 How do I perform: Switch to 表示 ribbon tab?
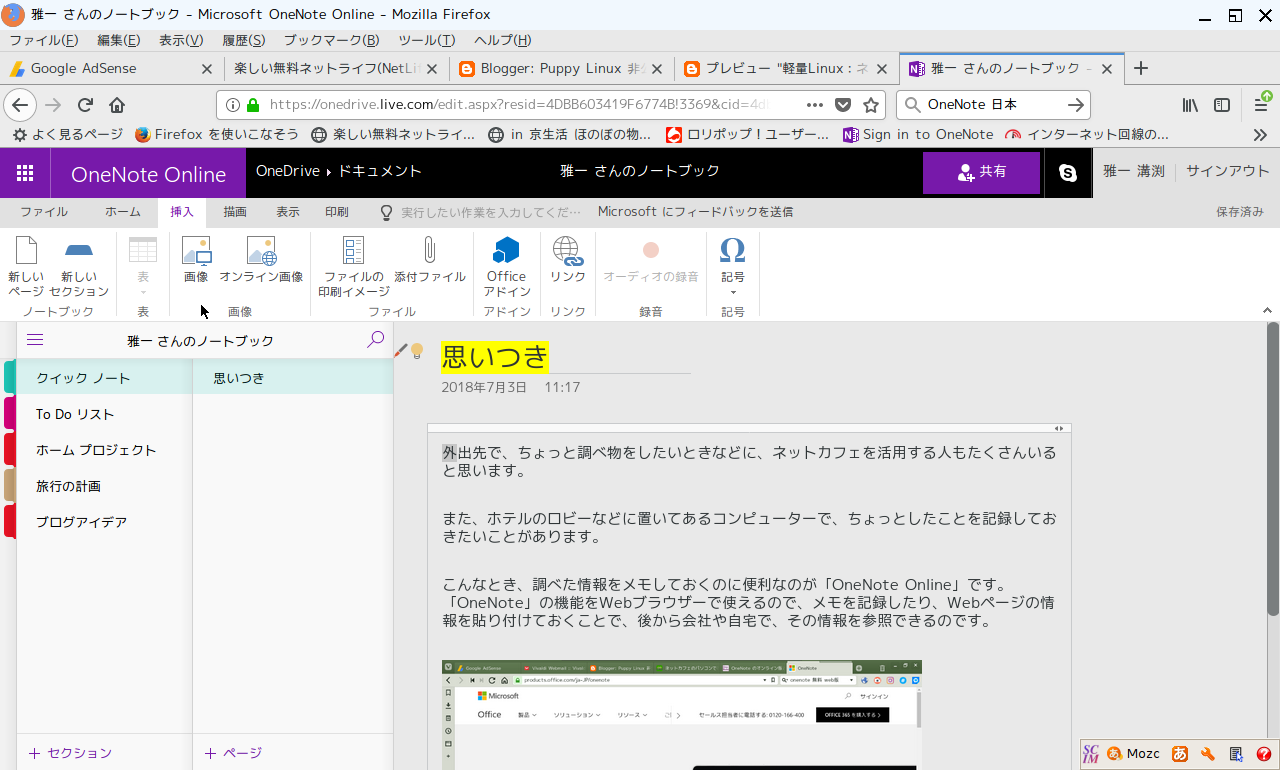tap(288, 212)
